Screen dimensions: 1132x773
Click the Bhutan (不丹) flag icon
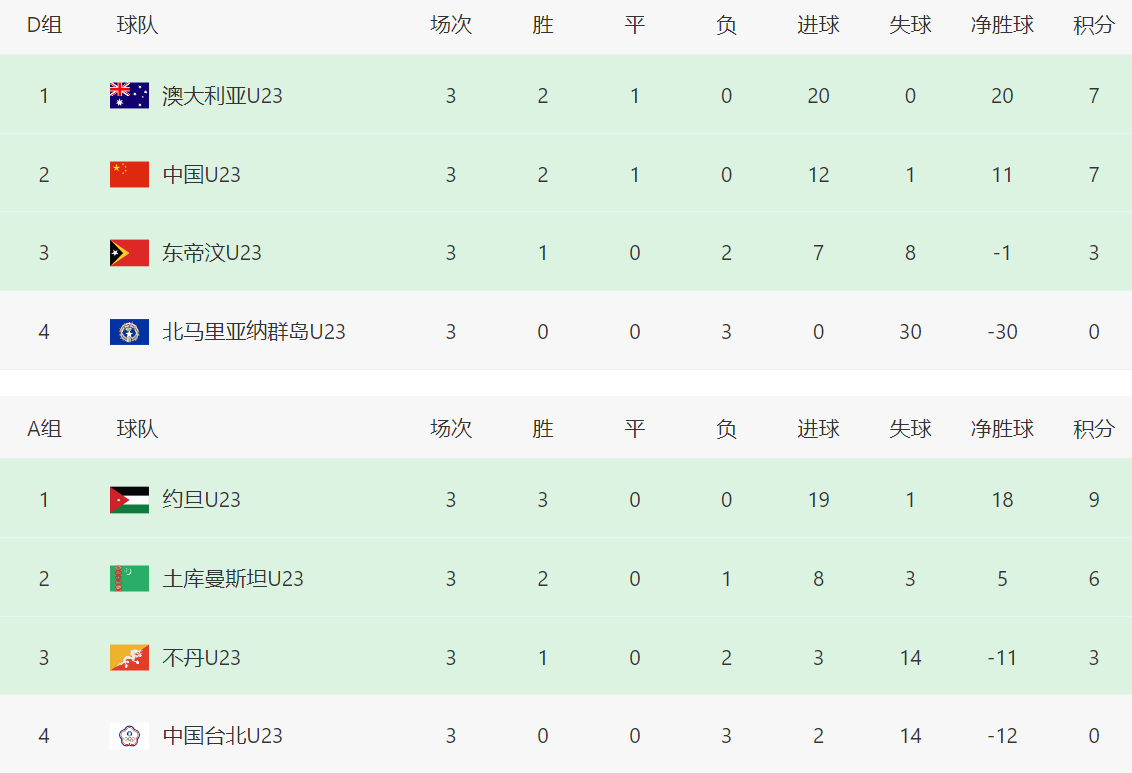(x=129, y=658)
